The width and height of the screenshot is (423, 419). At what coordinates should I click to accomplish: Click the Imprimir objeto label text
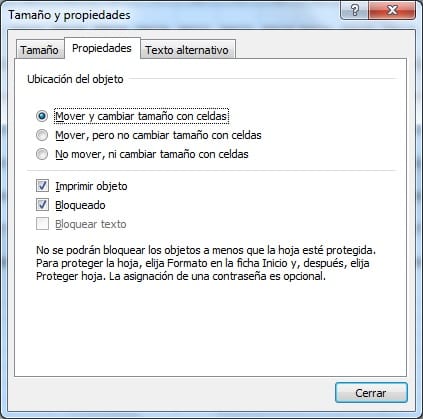[x=91, y=186]
